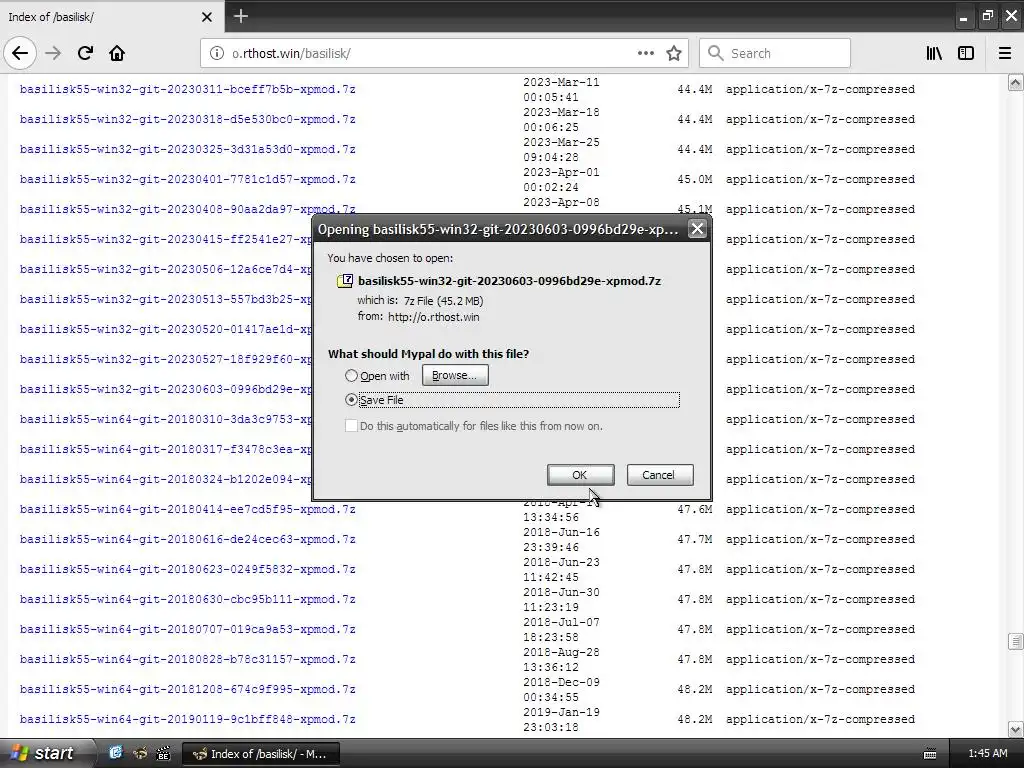Click the dialog filename basilisk55-win32-git-20230603 text
Image resolution: width=1024 pixels, height=768 pixels.
coord(509,281)
